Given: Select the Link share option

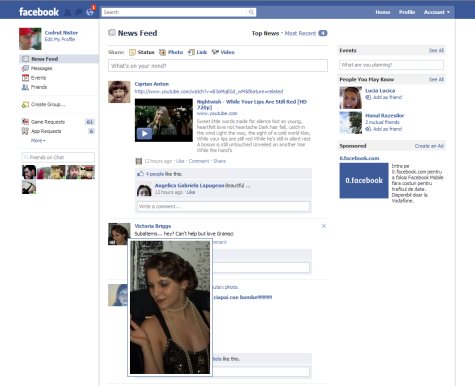Looking at the screenshot, I should 197,52.
